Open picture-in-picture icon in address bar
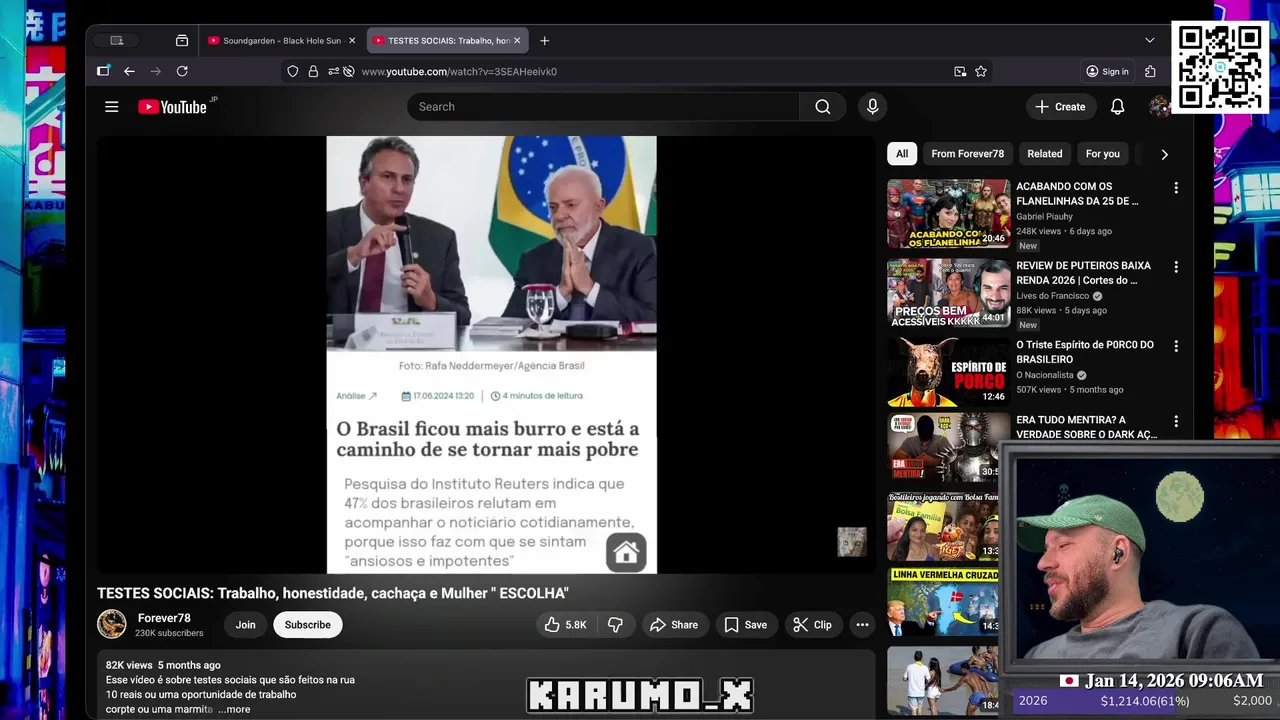Image resolution: width=1280 pixels, height=720 pixels. tap(960, 71)
